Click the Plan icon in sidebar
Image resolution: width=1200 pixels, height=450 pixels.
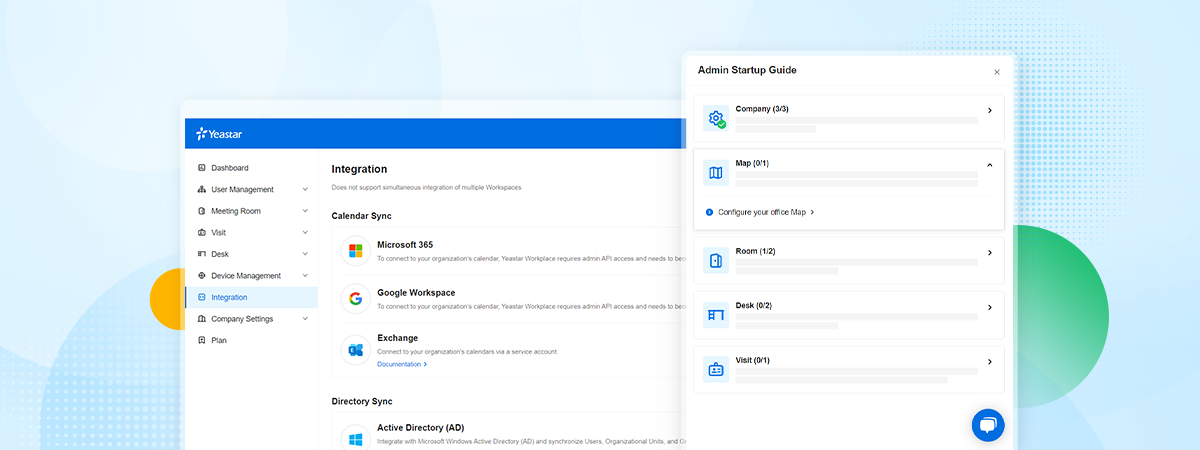(x=202, y=340)
